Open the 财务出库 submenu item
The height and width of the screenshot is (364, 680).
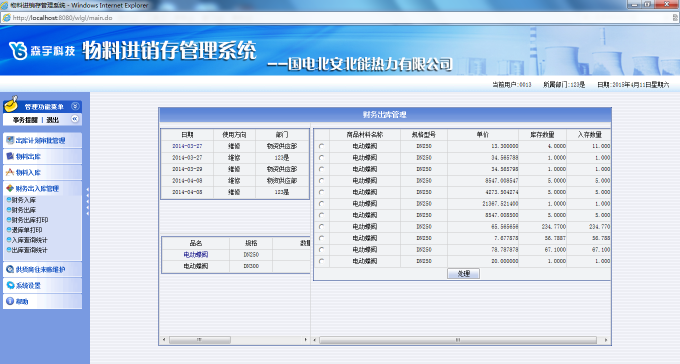24,210
